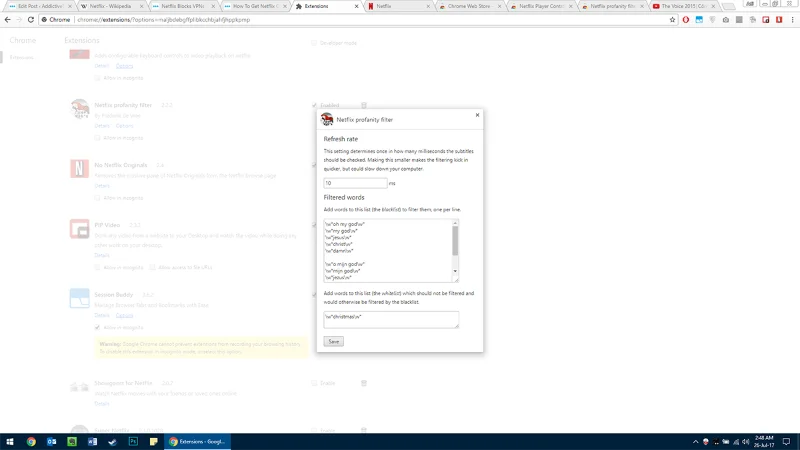Viewport: 800px width, 450px height.
Task: Click the red bookmark-shaped extension icon
Action: pos(779,19)
